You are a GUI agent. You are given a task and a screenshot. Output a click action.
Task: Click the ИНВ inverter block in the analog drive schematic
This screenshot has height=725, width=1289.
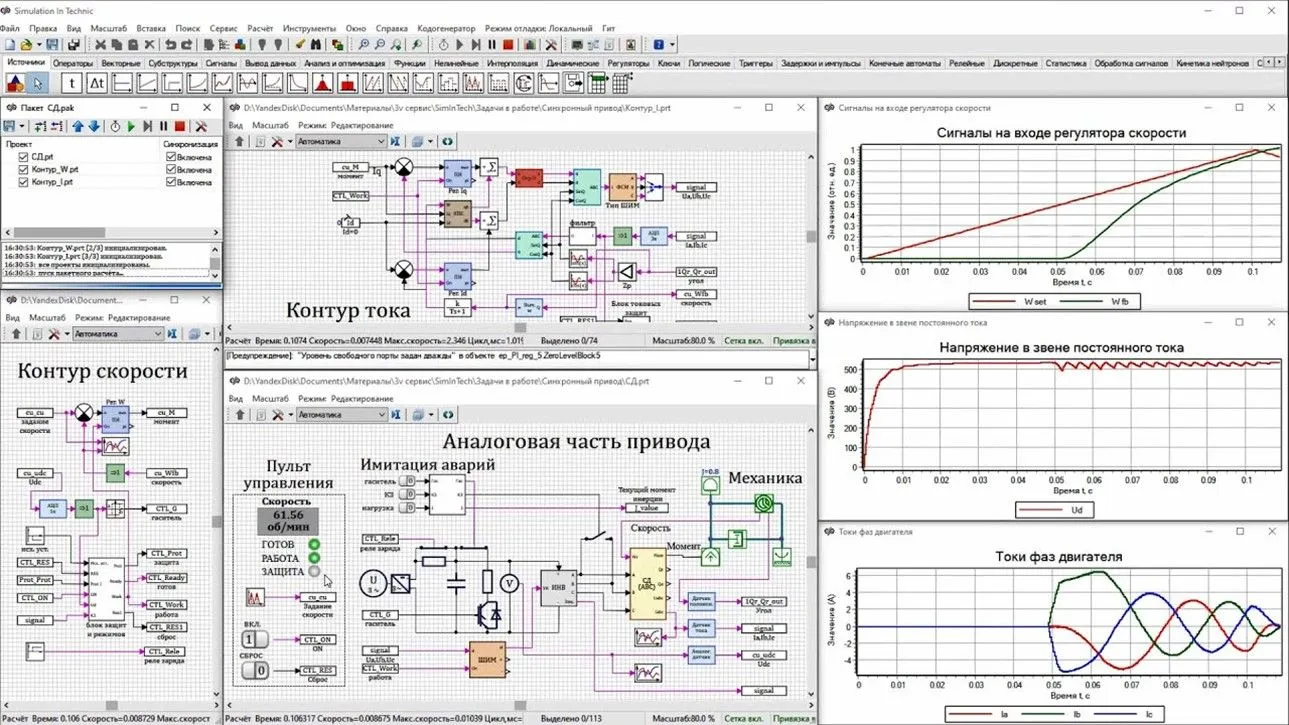pos(558,587)
